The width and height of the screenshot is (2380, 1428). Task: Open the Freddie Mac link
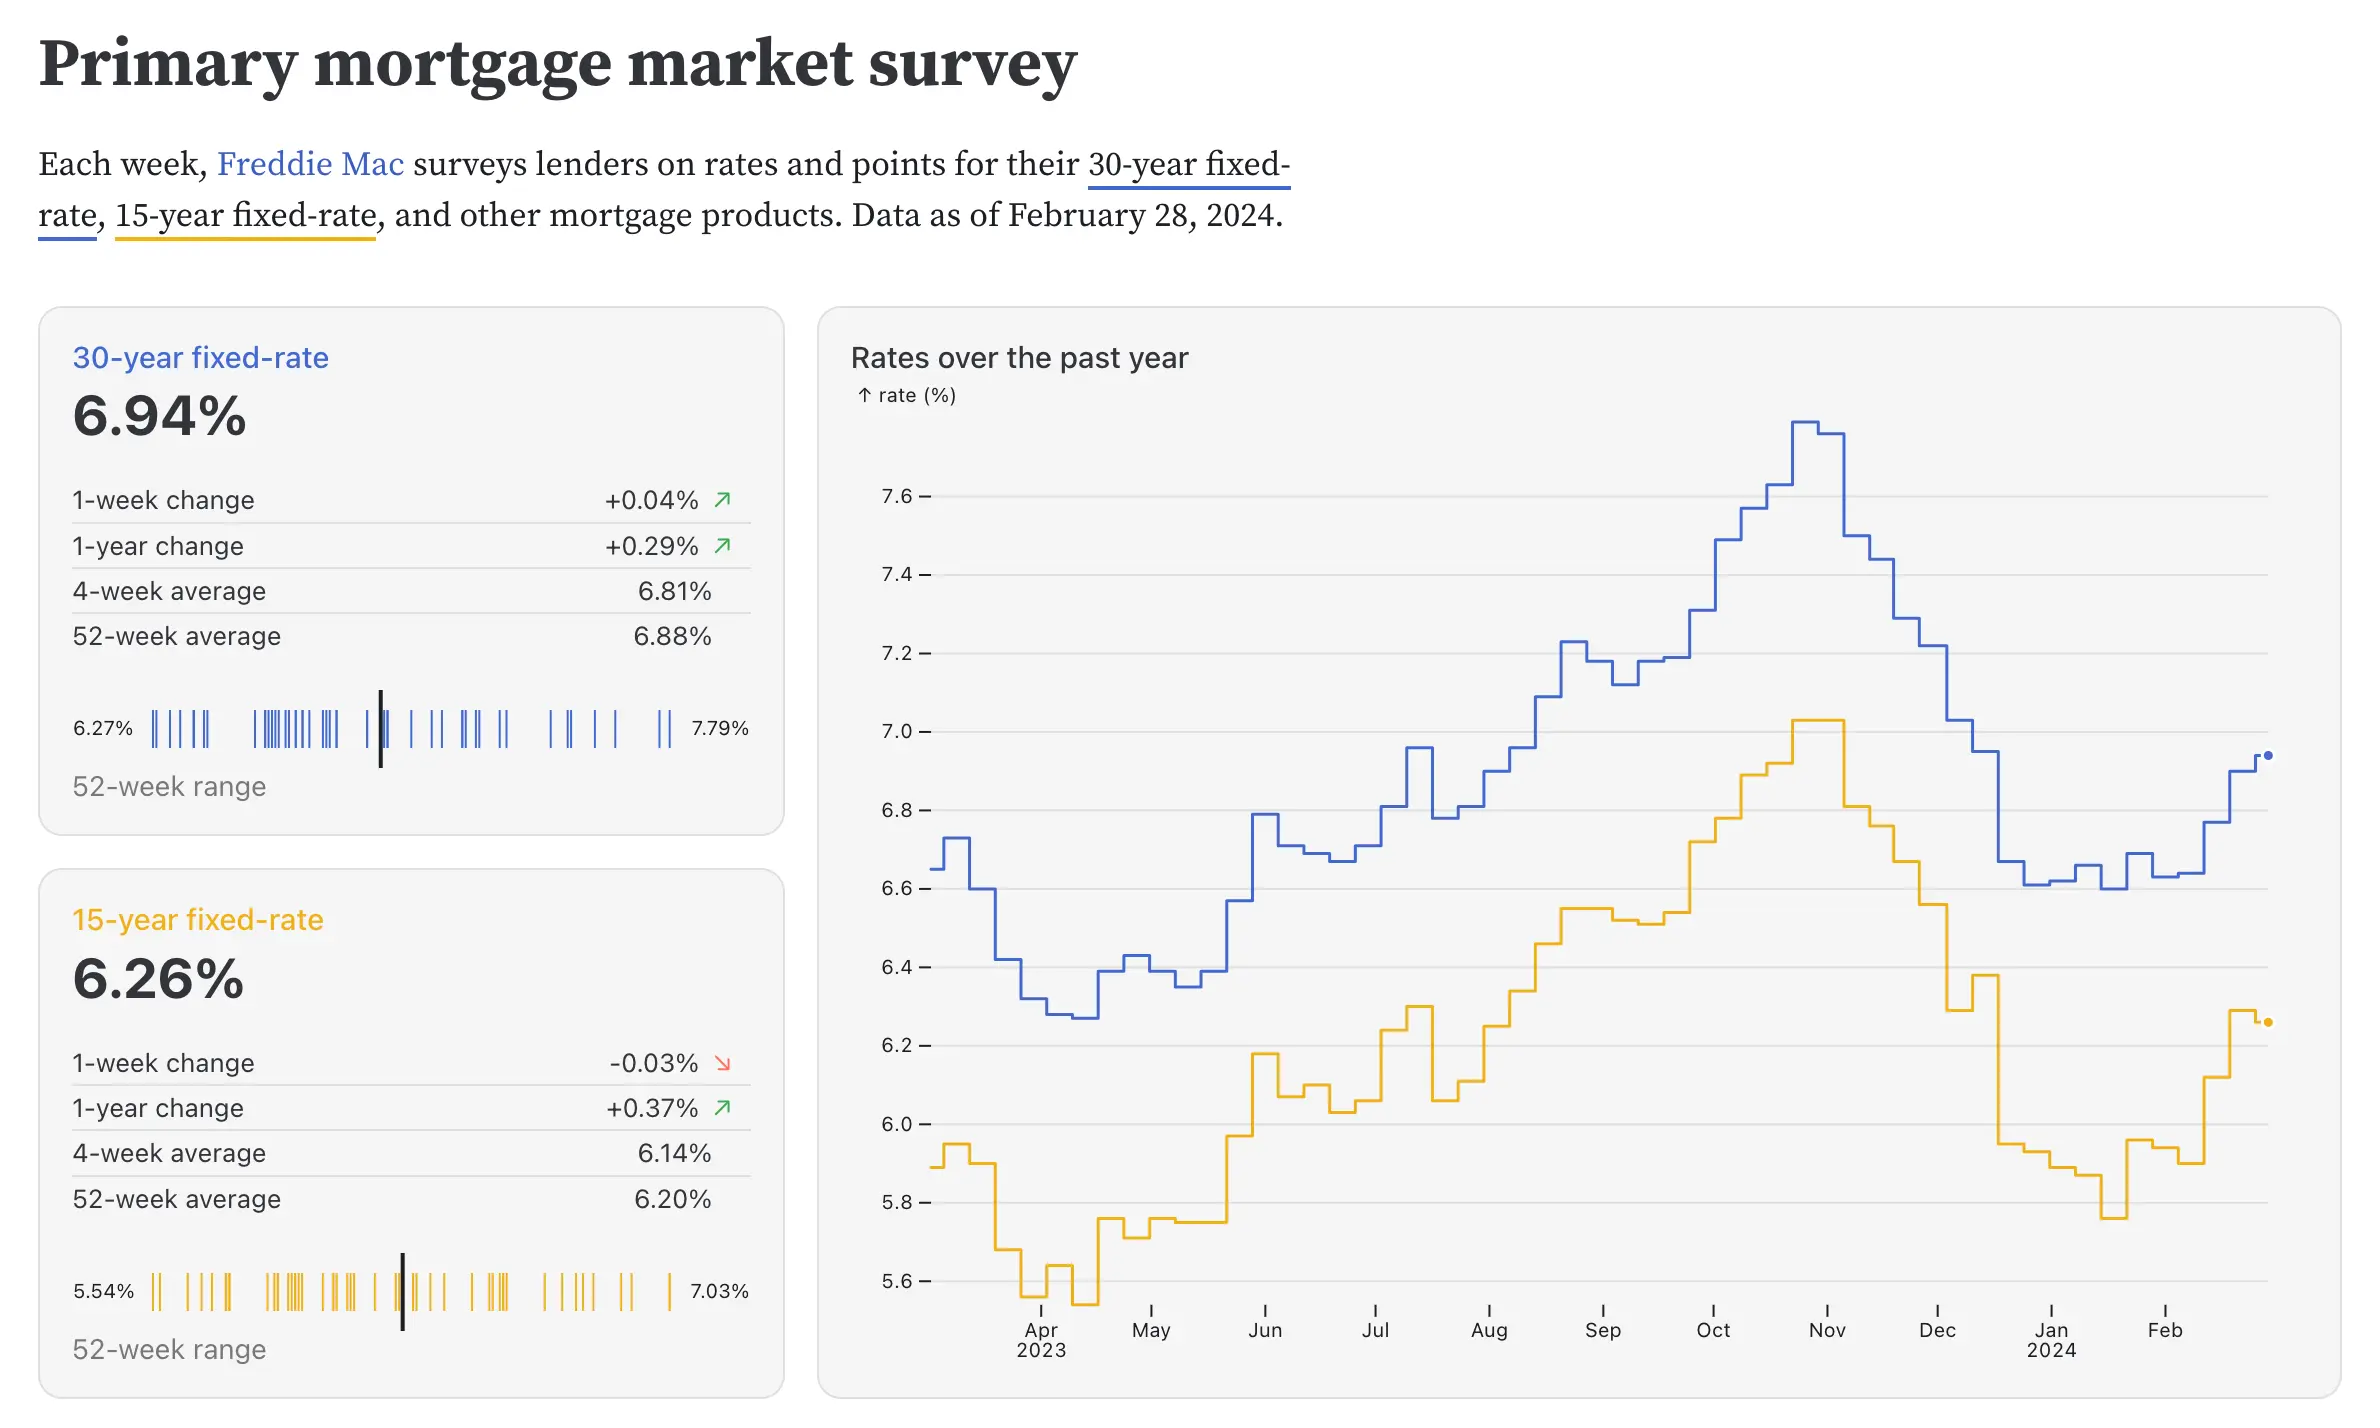310,164
